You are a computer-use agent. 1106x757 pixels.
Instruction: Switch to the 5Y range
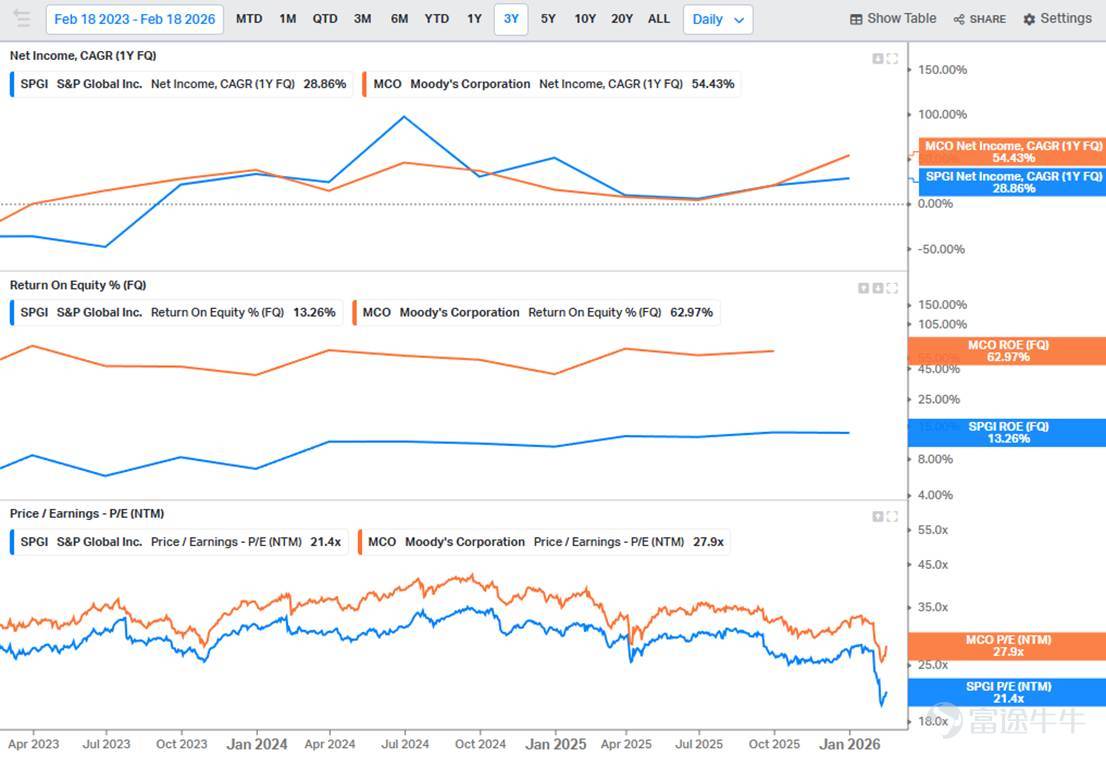pyautogui.click(x=548, y=19)
